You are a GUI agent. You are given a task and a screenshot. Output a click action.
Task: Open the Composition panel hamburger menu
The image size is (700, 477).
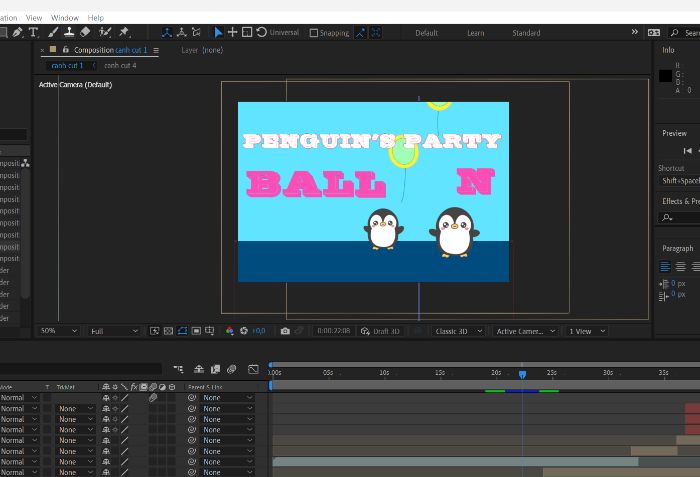156,50
